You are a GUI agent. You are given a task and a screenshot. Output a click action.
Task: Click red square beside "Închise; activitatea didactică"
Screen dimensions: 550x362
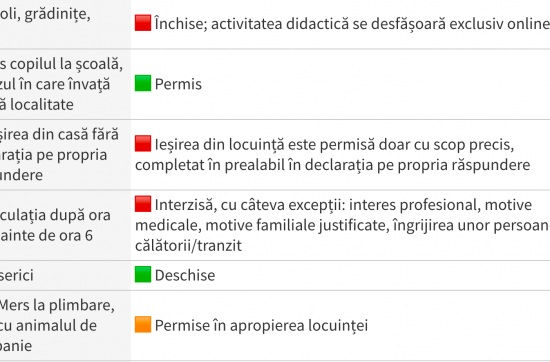[143, 23]
